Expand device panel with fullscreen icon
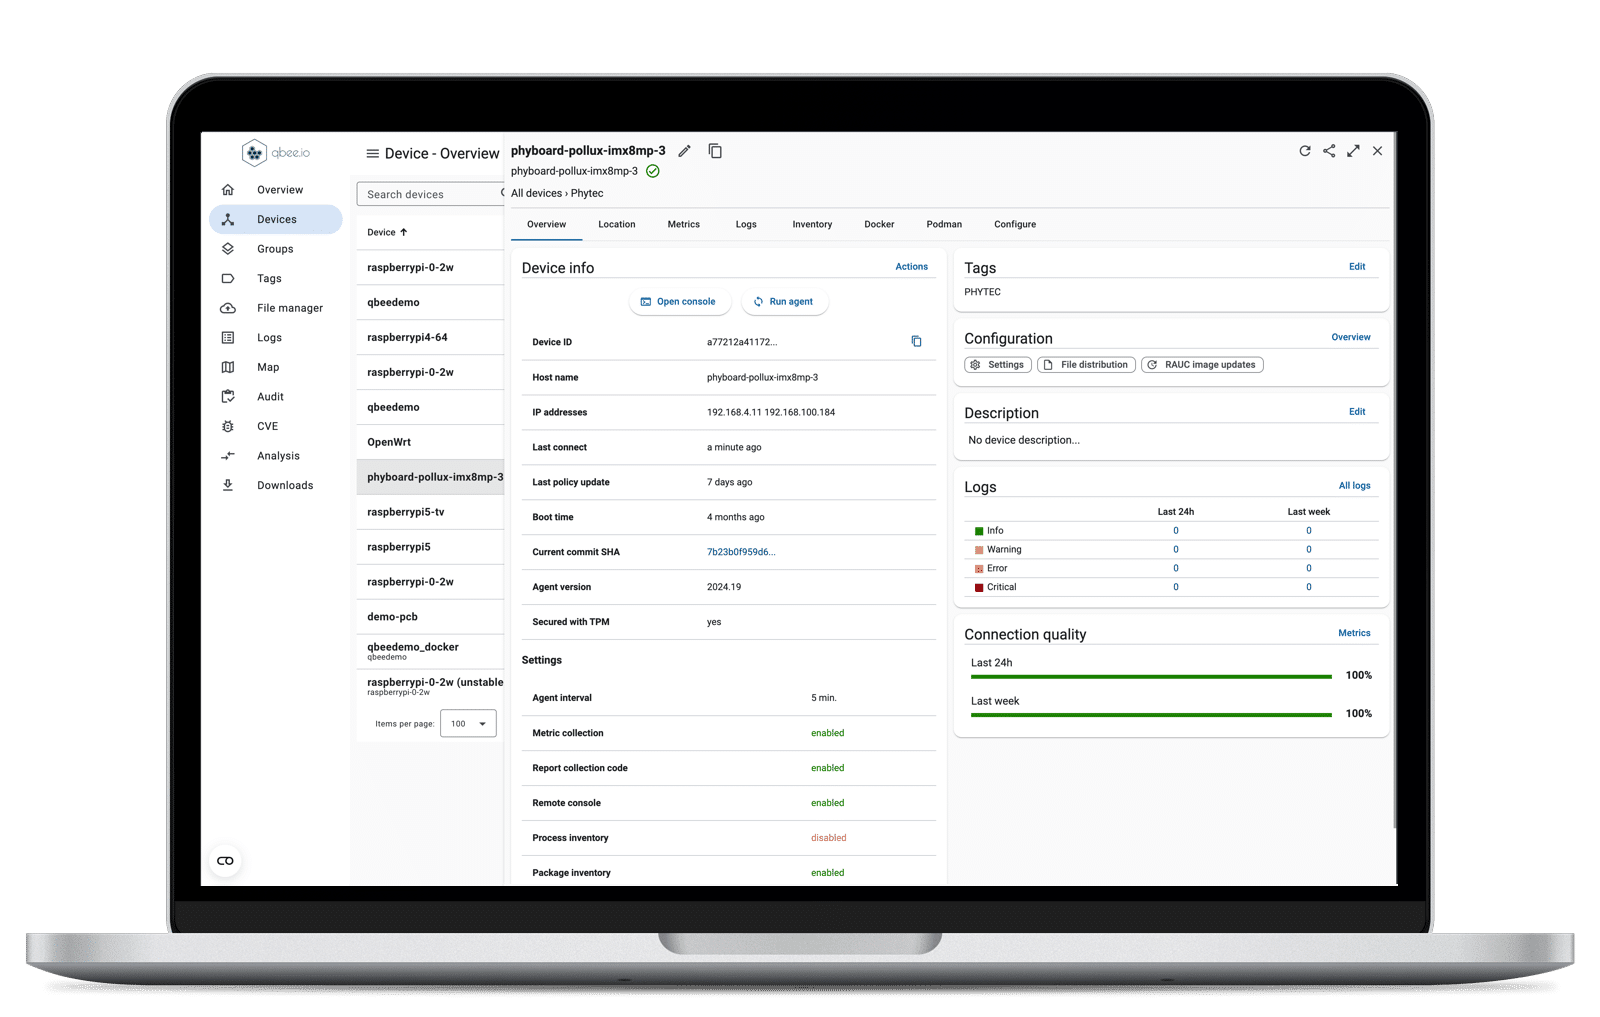This screenshot has height=1017, width=1600. pos(1353,151)
